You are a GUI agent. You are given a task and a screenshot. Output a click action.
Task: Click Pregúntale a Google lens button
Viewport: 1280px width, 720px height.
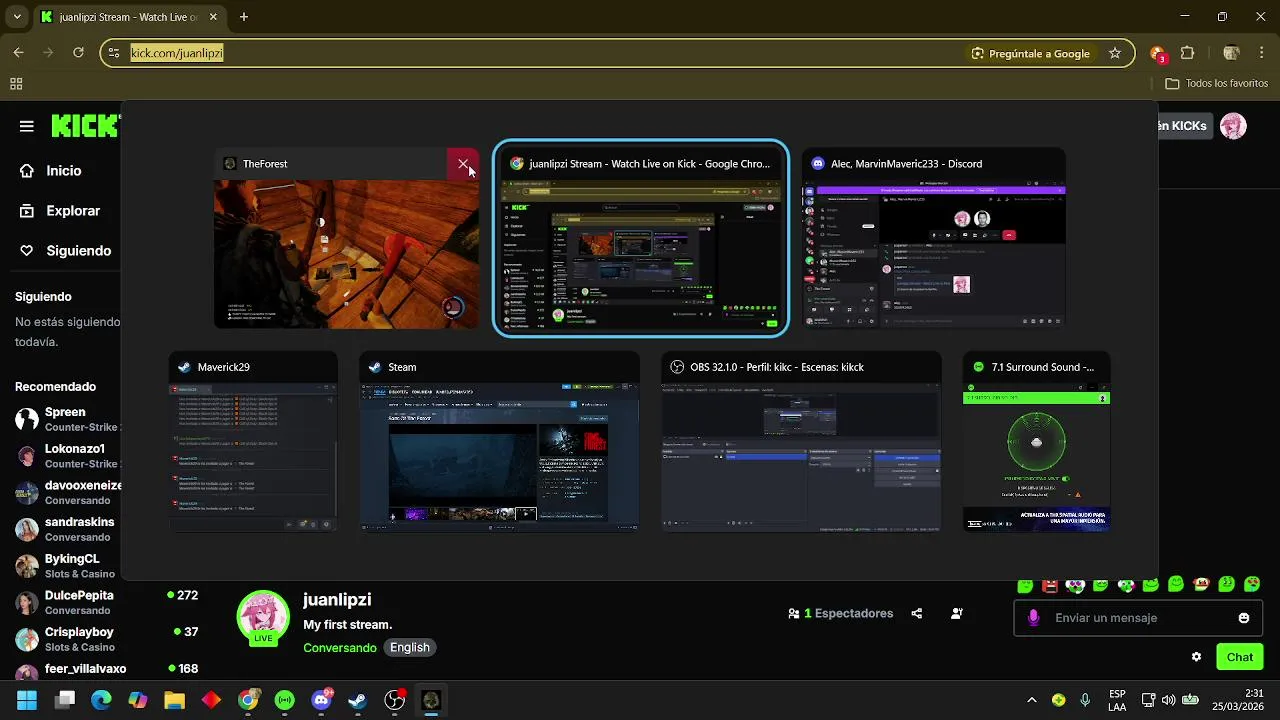point(1030,53)
